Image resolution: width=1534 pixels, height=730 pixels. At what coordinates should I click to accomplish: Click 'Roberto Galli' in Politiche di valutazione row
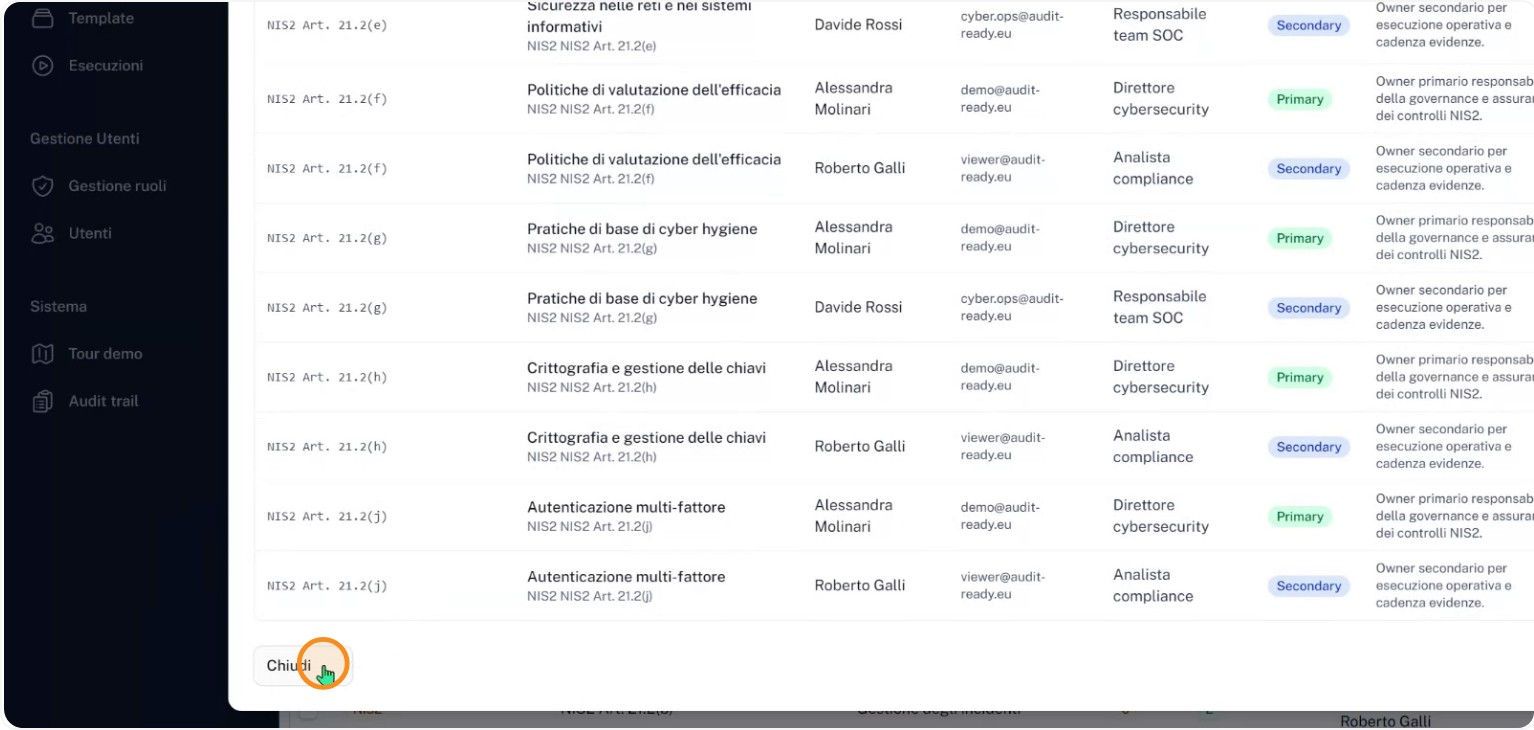pyautogui.click(x=860, y=168)
